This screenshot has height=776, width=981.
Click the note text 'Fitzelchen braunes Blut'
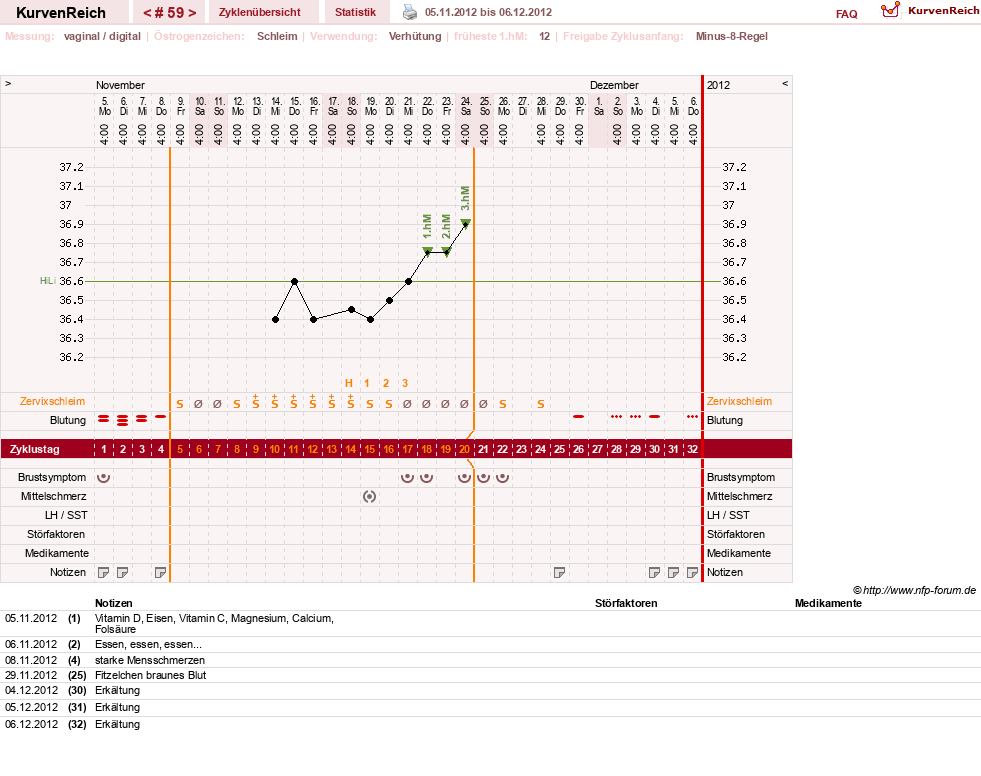pyautogui.click(x=150, y=675)
